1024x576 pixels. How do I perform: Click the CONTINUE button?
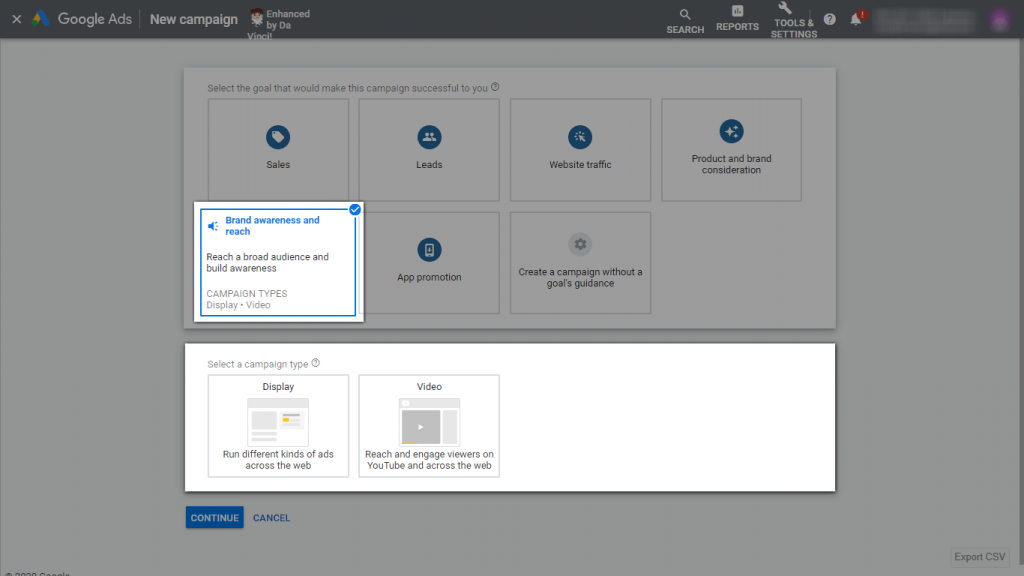tap(214, 517)
